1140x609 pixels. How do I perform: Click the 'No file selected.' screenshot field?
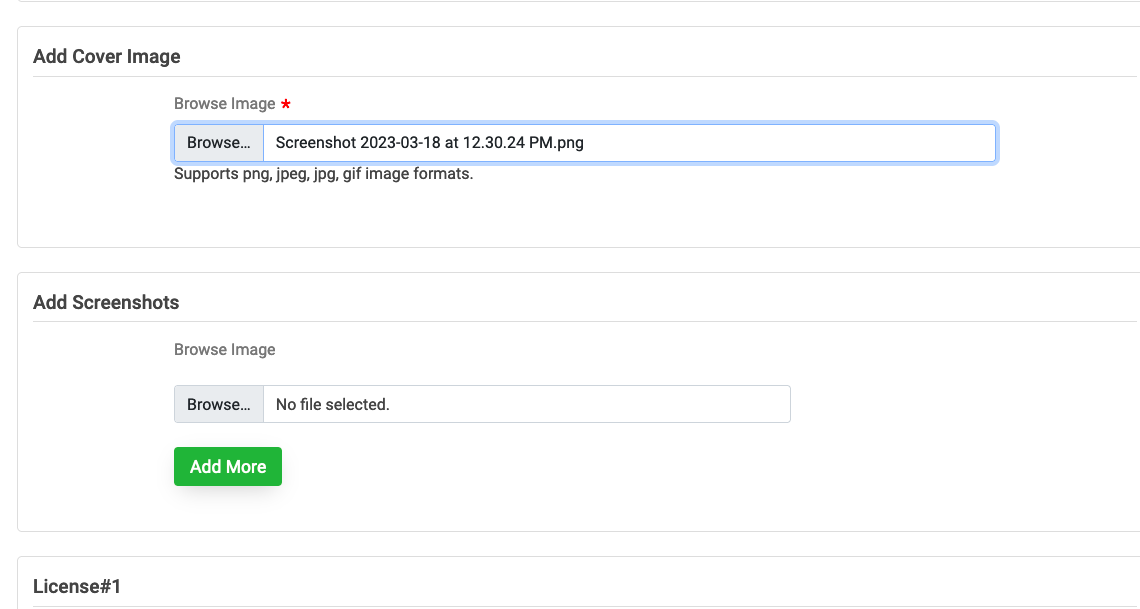pos(526,404)
